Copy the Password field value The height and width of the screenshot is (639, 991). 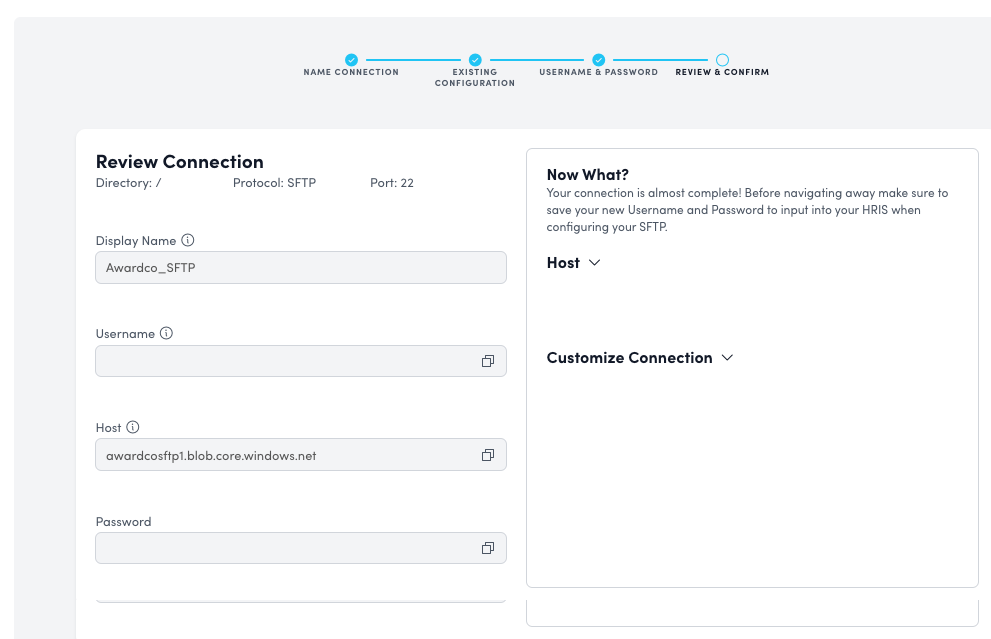point(488,547)
